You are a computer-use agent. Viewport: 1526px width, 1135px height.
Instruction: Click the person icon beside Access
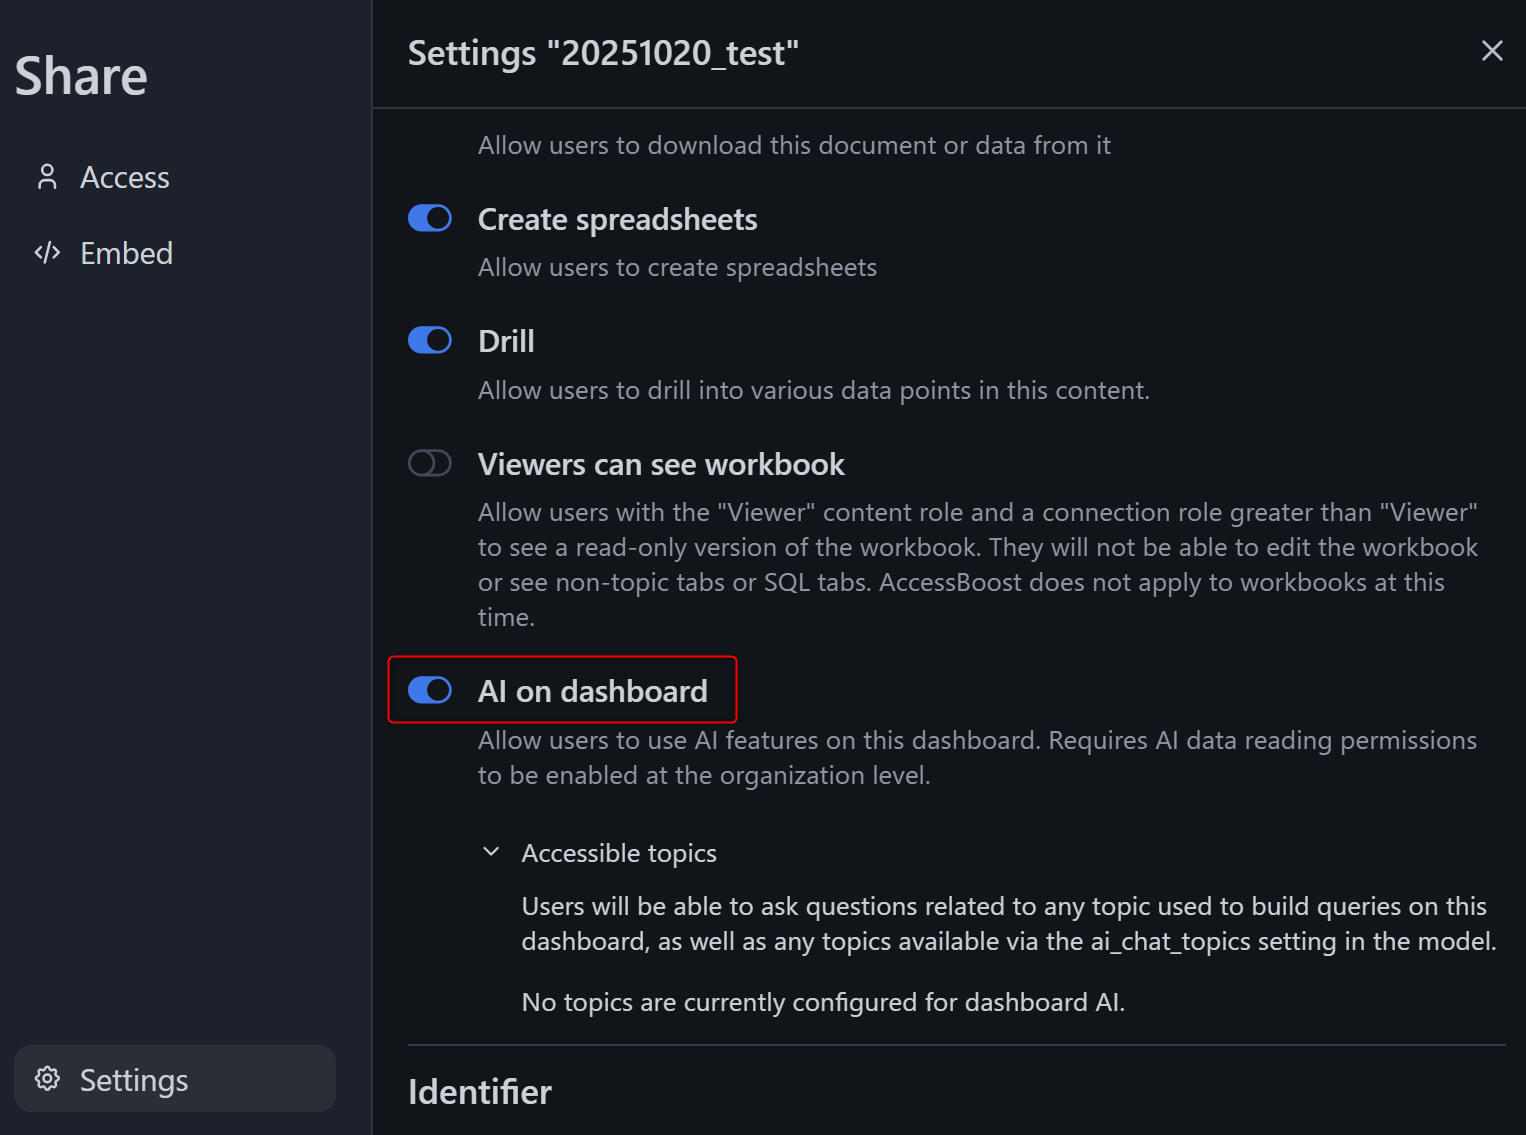[47, 177]
